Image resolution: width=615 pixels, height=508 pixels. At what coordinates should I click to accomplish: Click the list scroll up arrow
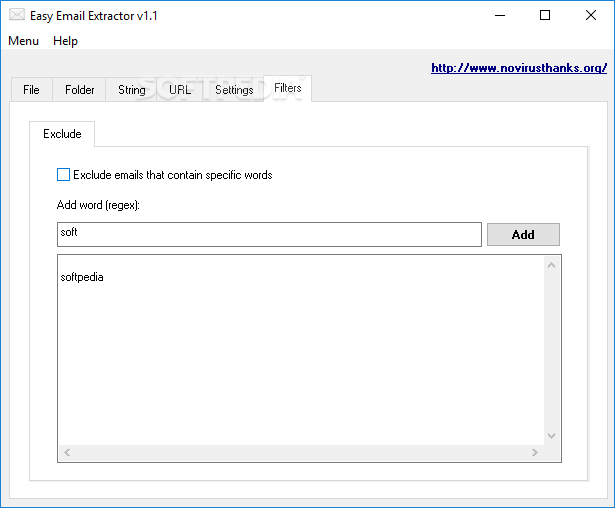551,266
